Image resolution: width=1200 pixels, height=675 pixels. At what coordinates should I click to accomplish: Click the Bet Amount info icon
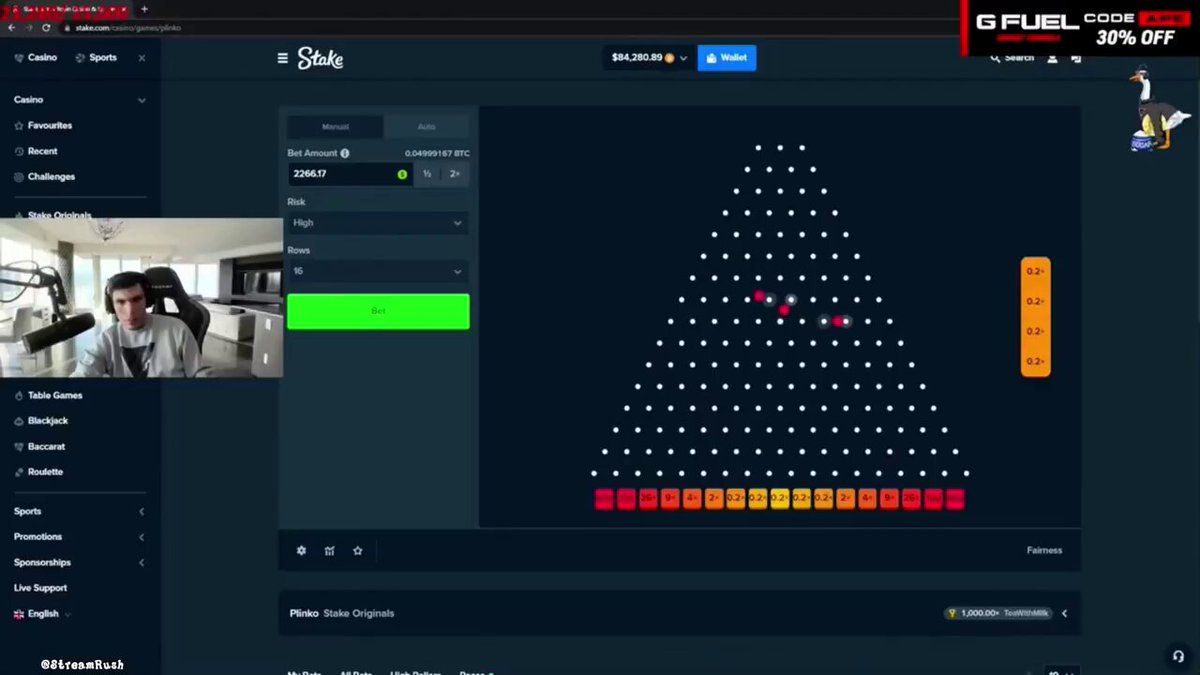coord(345,153)
